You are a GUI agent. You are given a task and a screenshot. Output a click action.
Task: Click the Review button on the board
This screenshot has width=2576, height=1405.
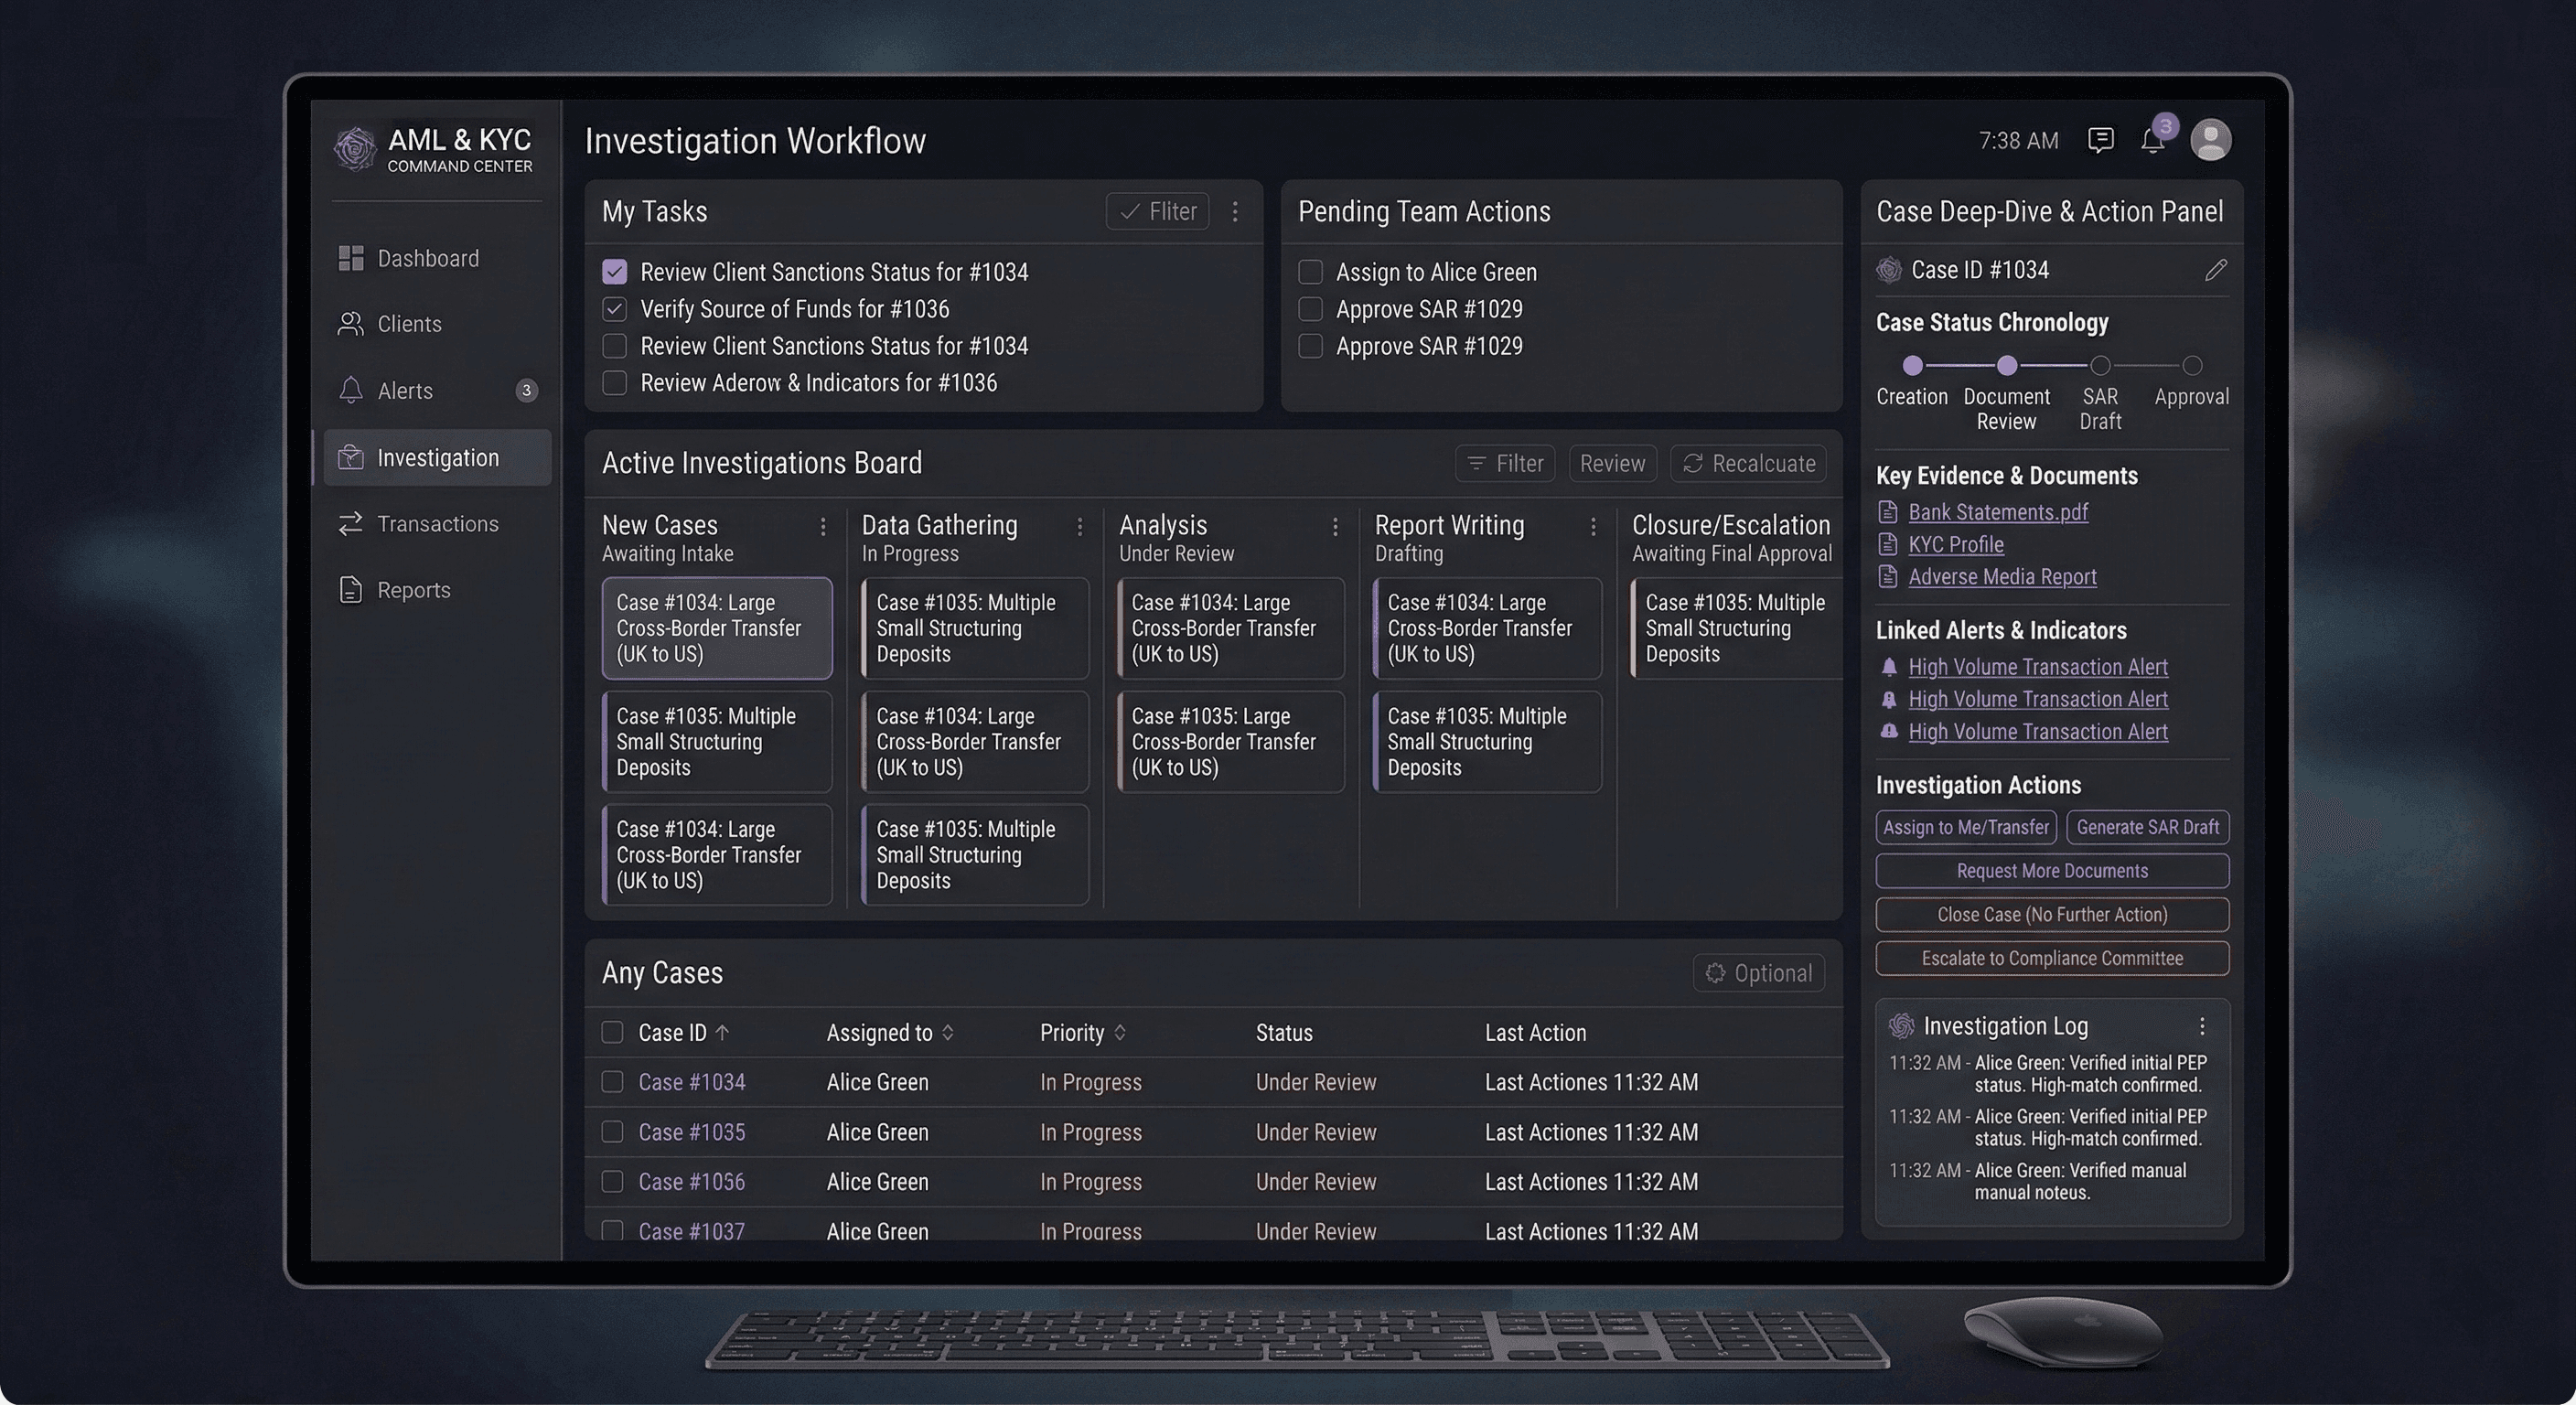coord(1612,463)
